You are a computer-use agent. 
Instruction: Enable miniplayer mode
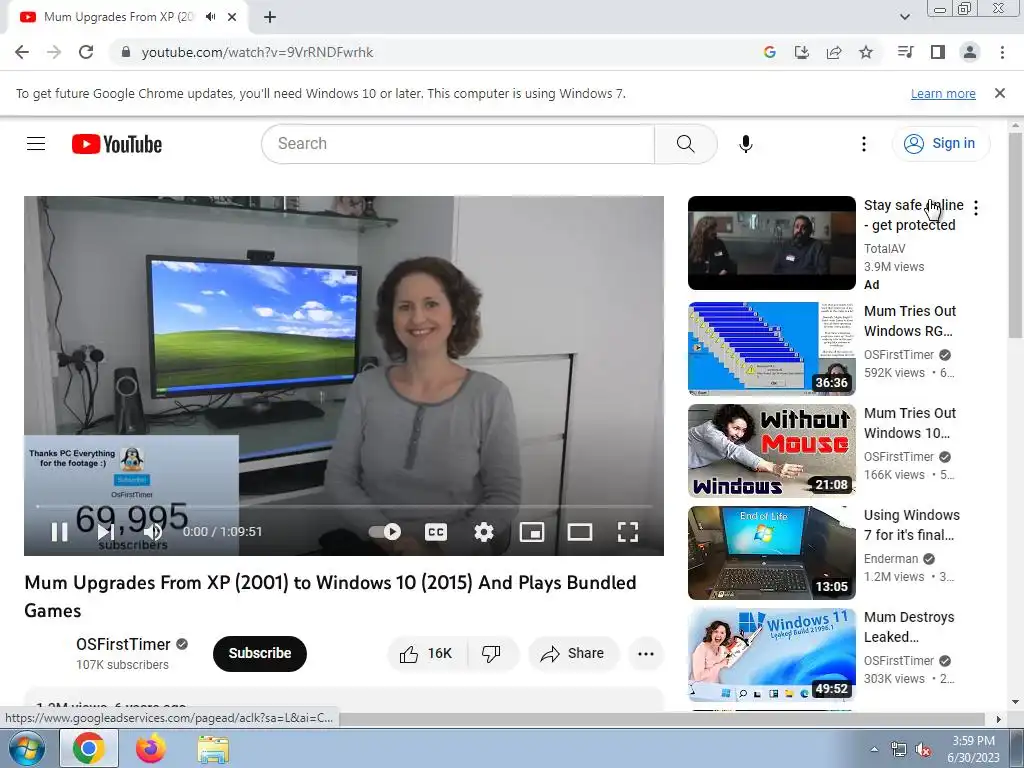(532, 532)
